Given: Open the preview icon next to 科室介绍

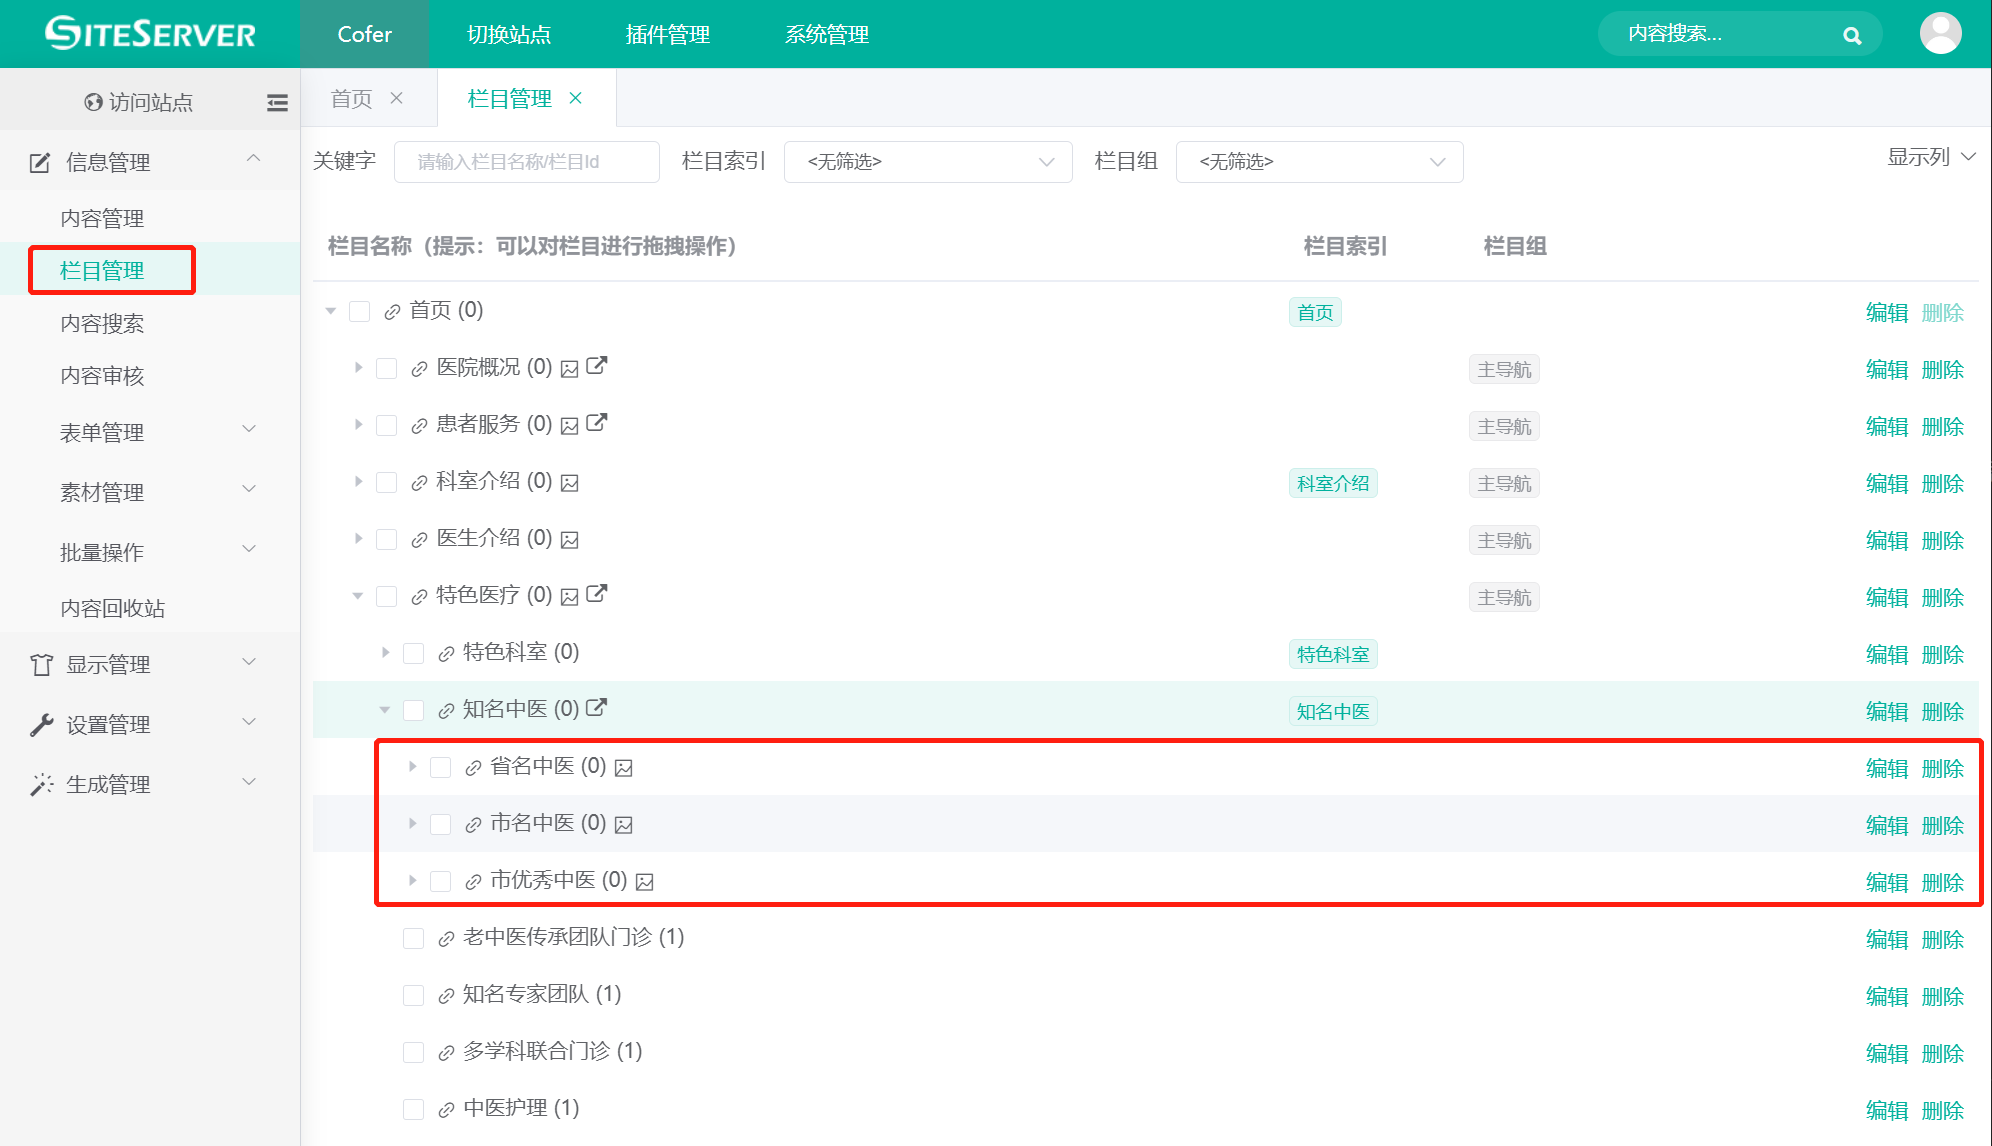Looking at the screenshot, I should coord(570,482).
